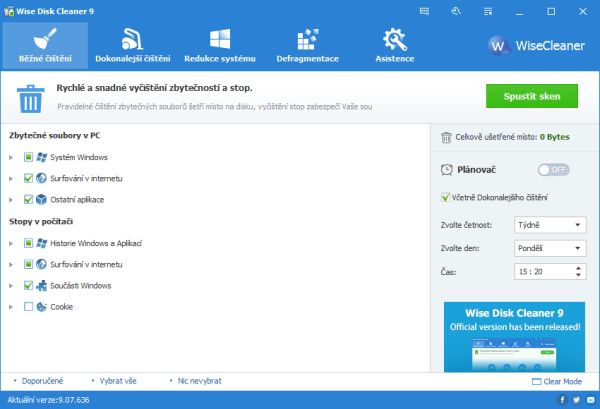The width and height of the screenshot is (600, 409).
Task: Switch to Dokonalejší čištění tab
Action: 132,46
